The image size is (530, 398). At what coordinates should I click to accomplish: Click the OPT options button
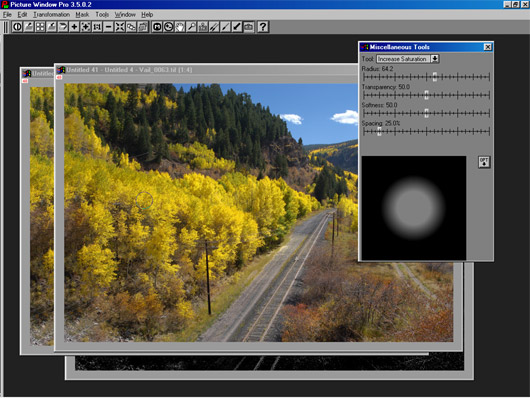coord(484,162)
